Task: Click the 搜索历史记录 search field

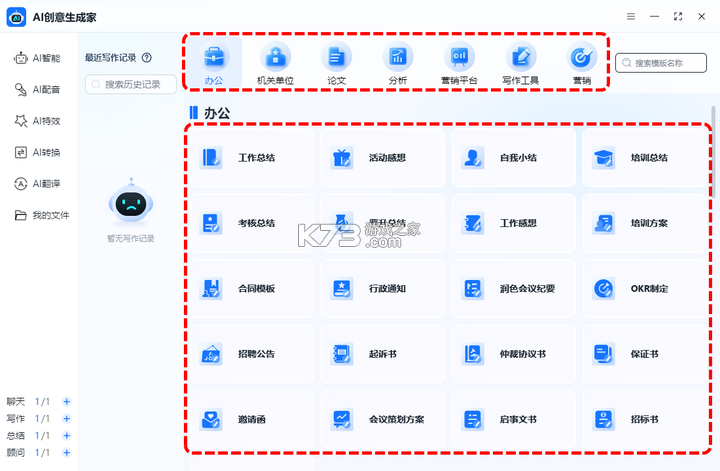Action: tap(131, 84)
